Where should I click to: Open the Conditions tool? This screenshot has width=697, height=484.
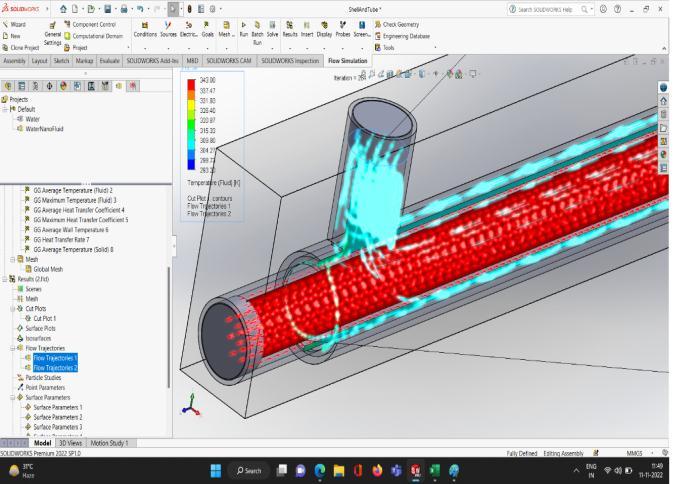point(145,29)
